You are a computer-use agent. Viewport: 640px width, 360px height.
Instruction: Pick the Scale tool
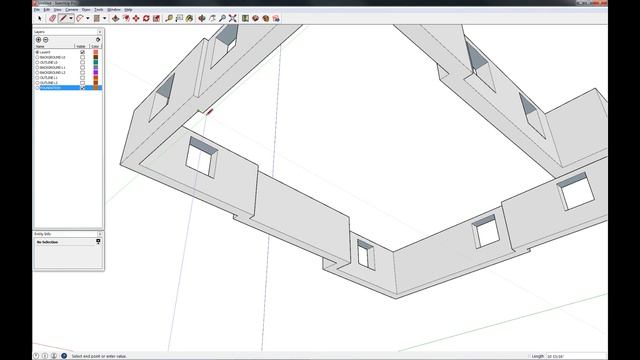click(156, 18)
